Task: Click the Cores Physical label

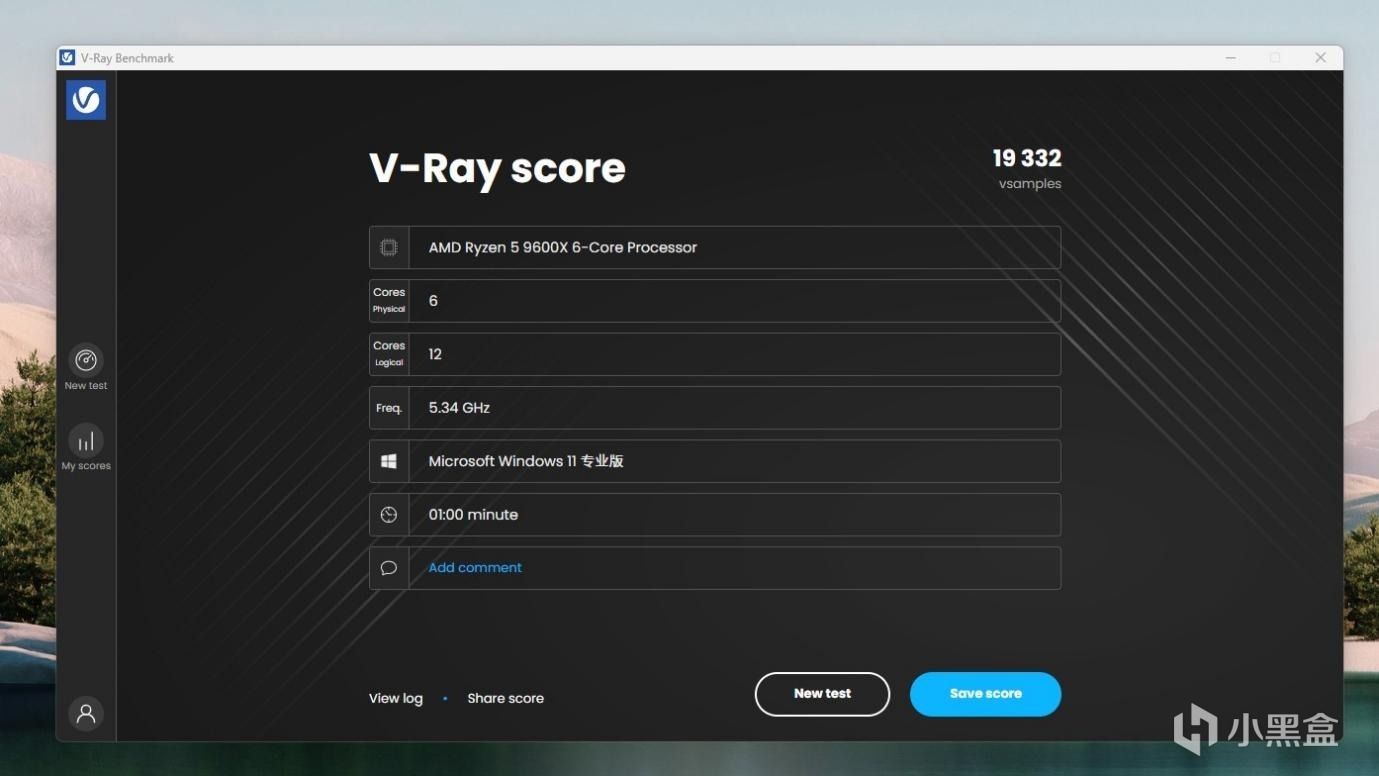Action: [389, 300]
